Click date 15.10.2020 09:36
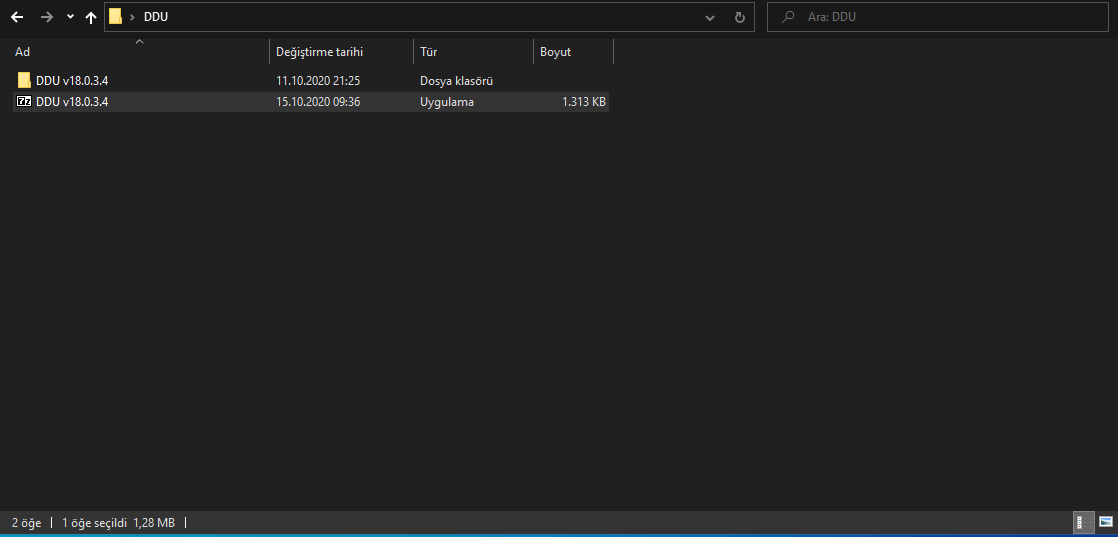Image resolution: width=1118 pixels, height=537 pixels. [x=318, y=102]
